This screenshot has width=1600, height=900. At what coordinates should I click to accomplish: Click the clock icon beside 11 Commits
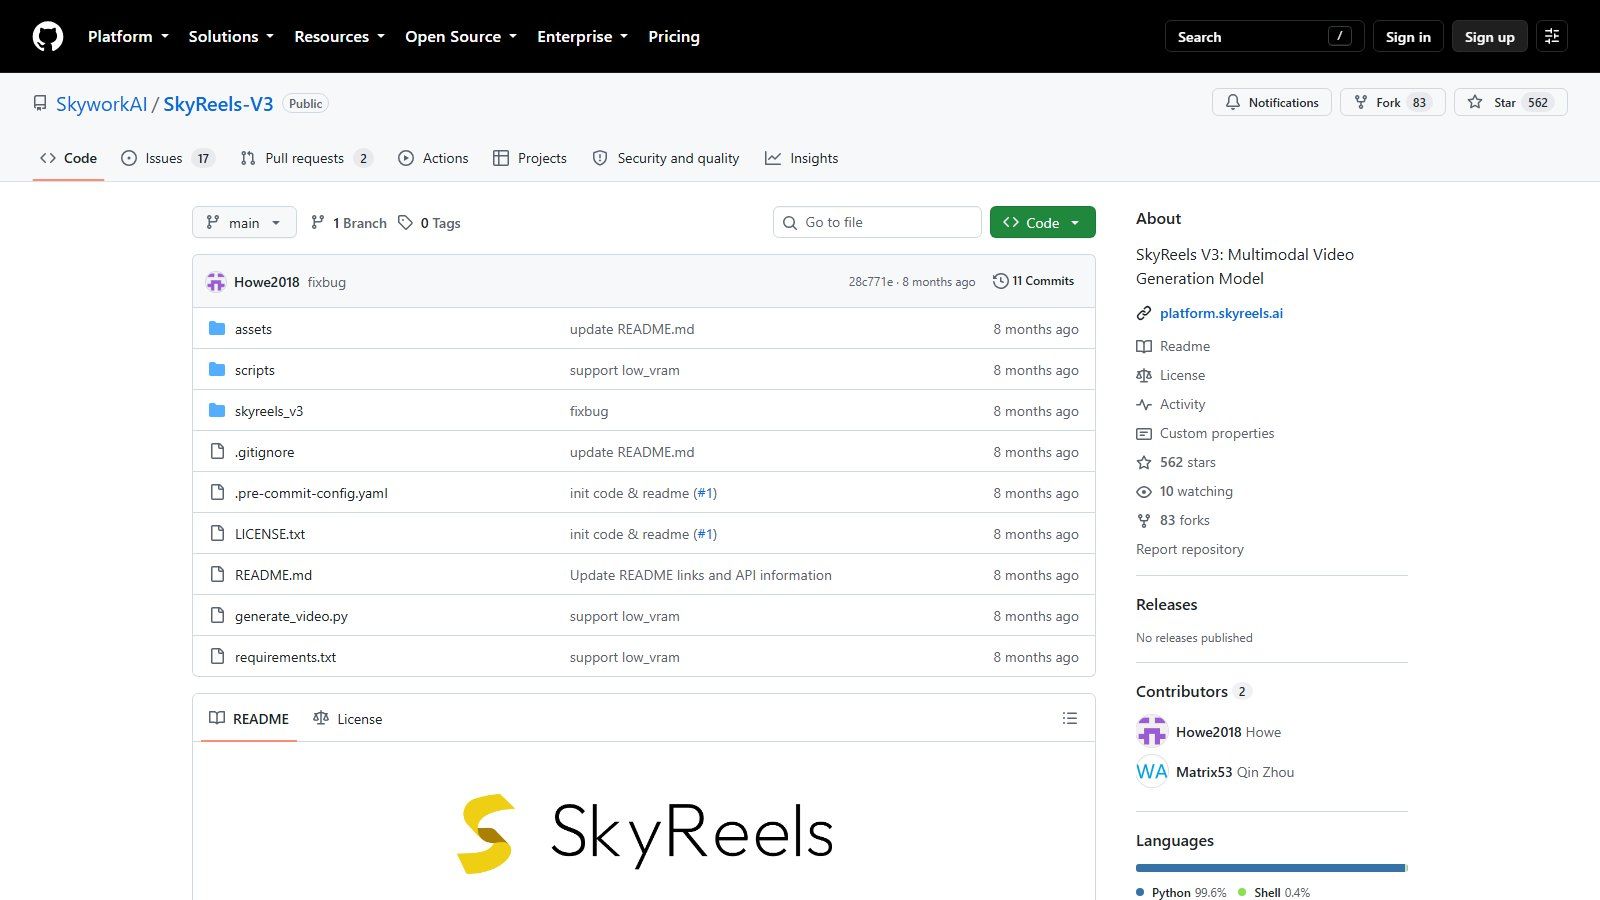click(x=1000, y=281)
